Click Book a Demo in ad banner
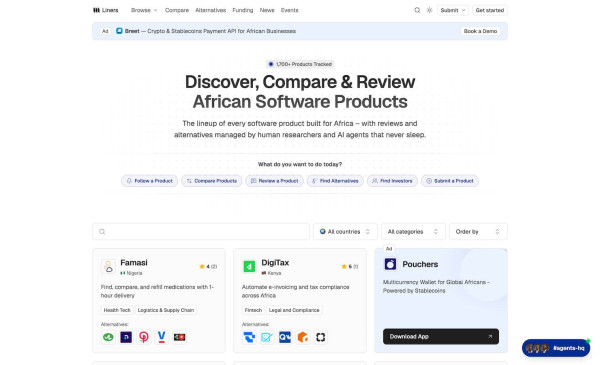The image size is (600, 365). [480, 31]
